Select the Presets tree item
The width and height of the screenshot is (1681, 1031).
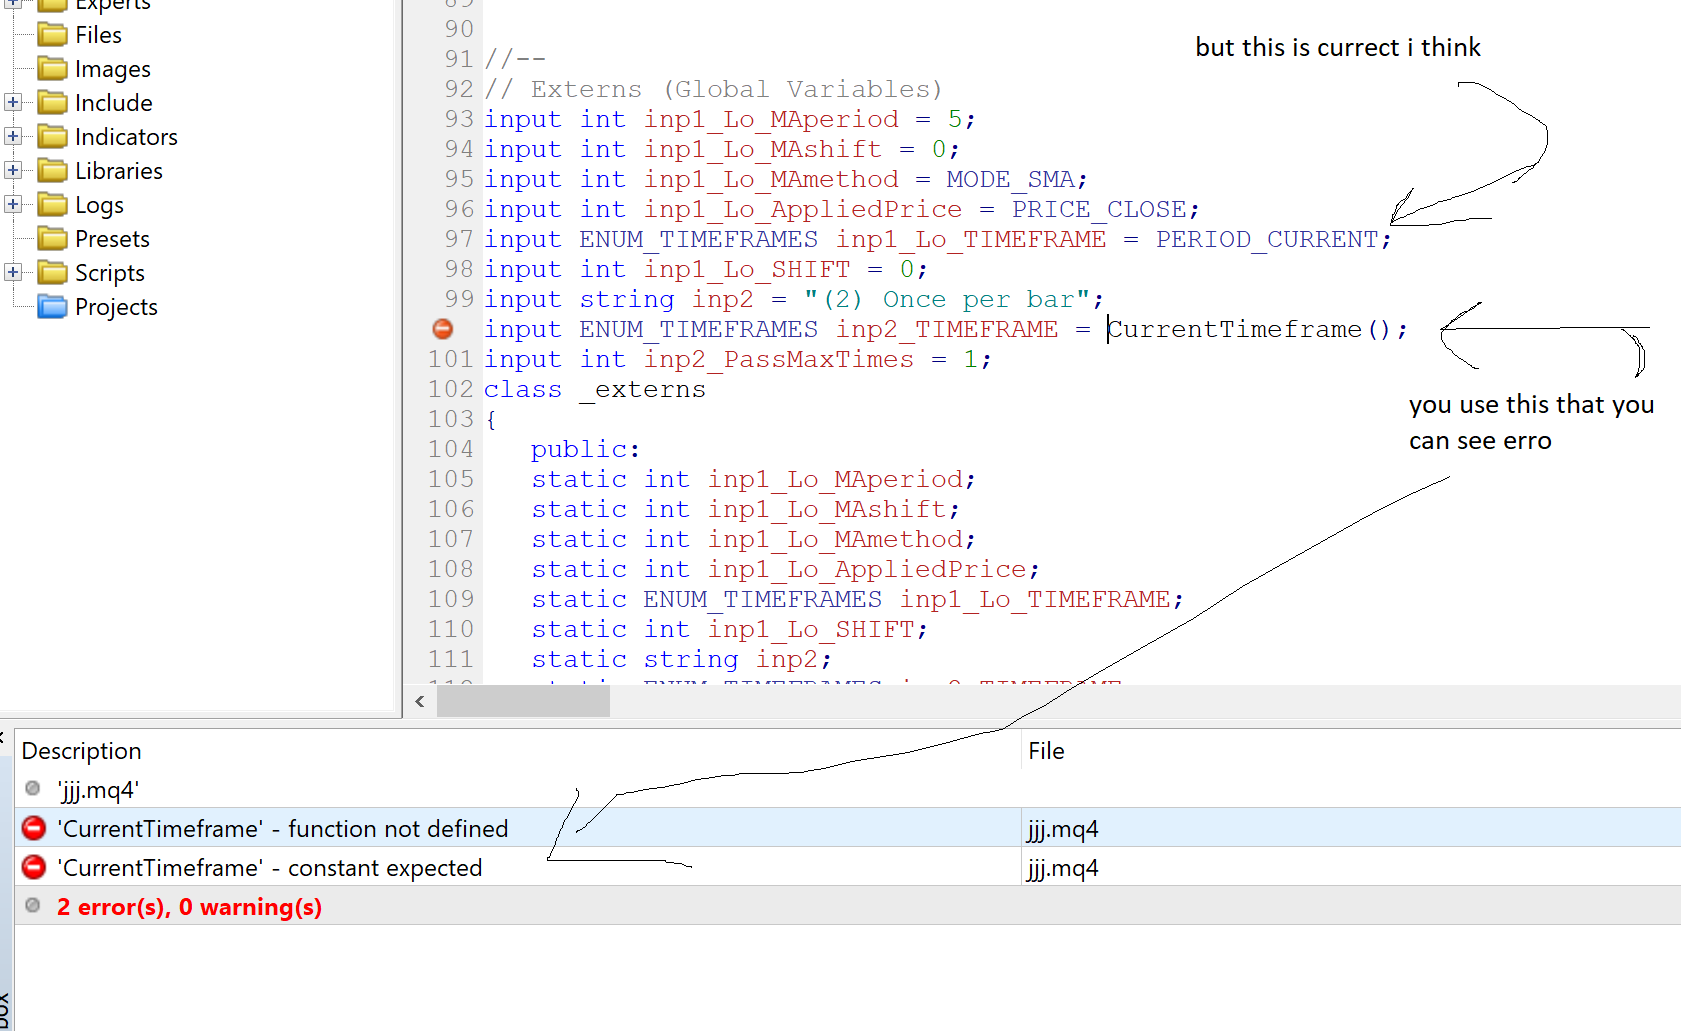click(112, 239)
